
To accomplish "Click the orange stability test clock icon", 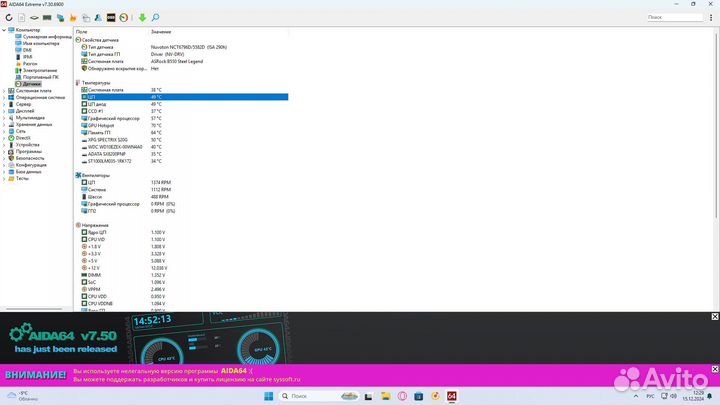I will (123, 18).
